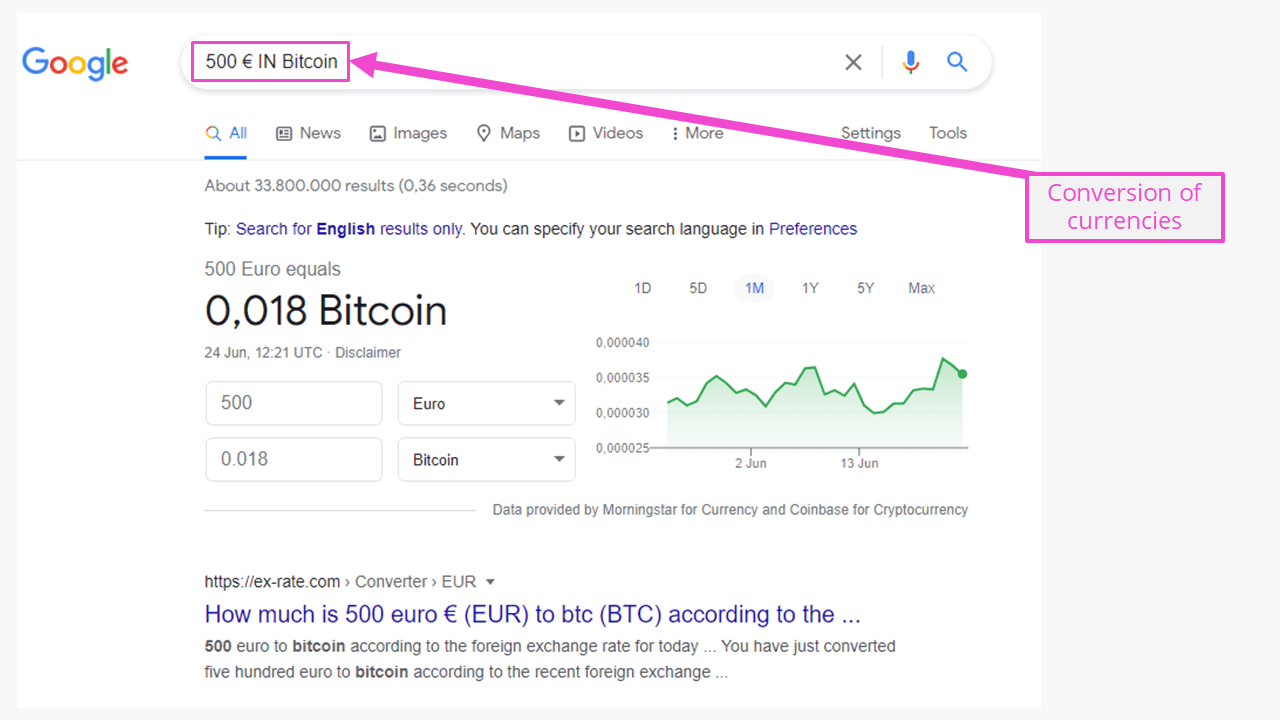The image size is (1280, 720).
Task: Open search Settings
Action: tap(870, 133)
